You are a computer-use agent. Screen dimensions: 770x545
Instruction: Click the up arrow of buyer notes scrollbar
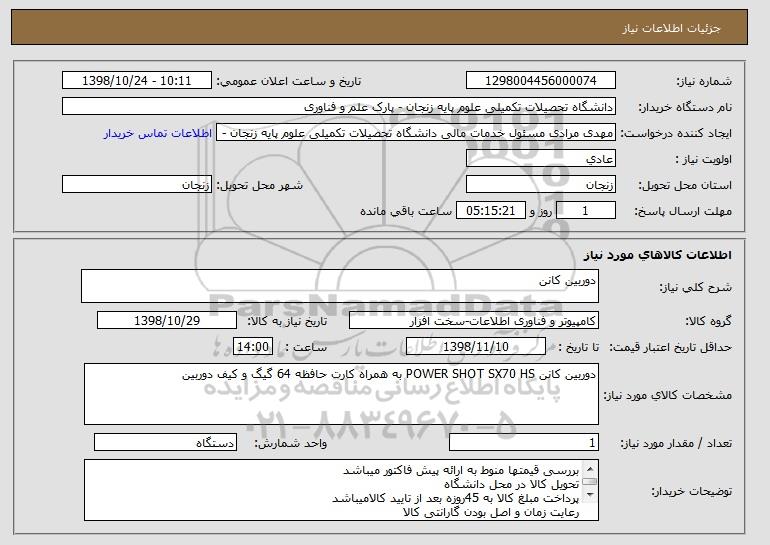(590, 468)
